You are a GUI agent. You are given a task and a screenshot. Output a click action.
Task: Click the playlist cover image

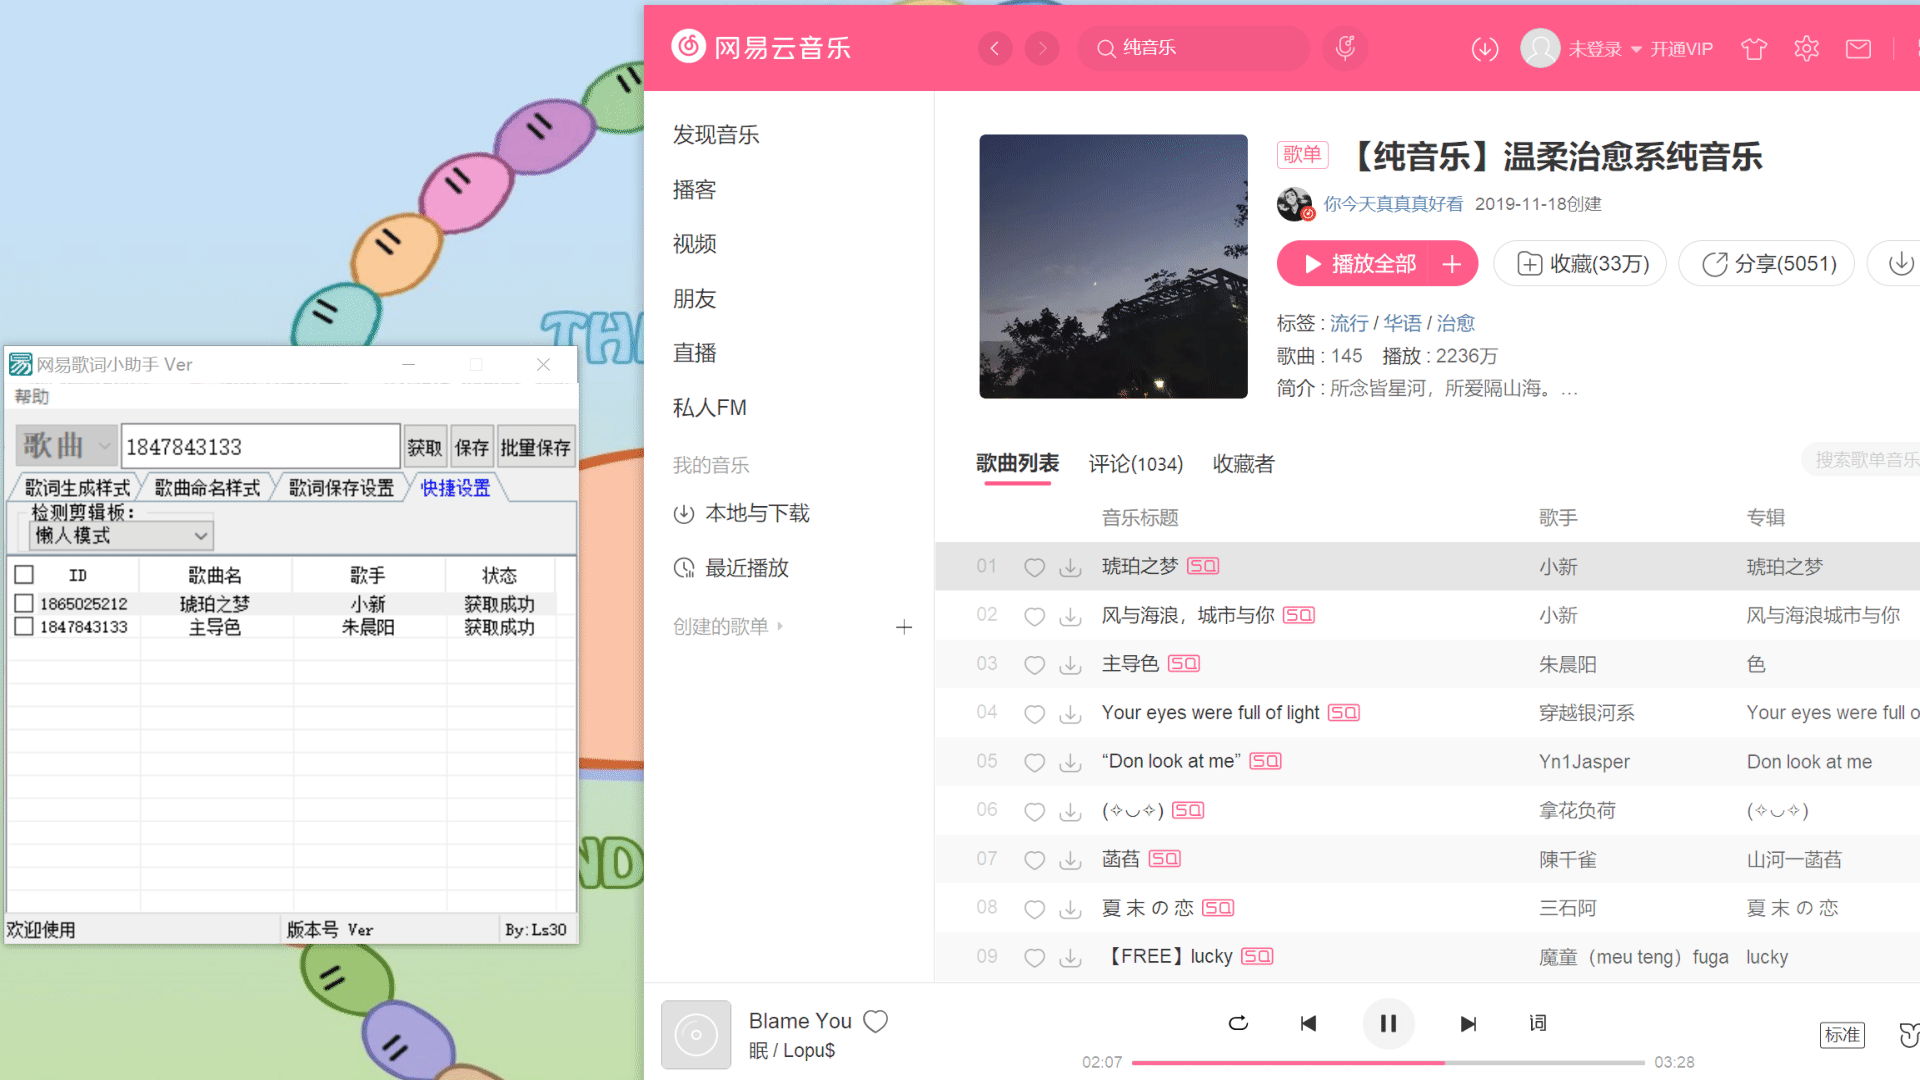(1113, 266)
